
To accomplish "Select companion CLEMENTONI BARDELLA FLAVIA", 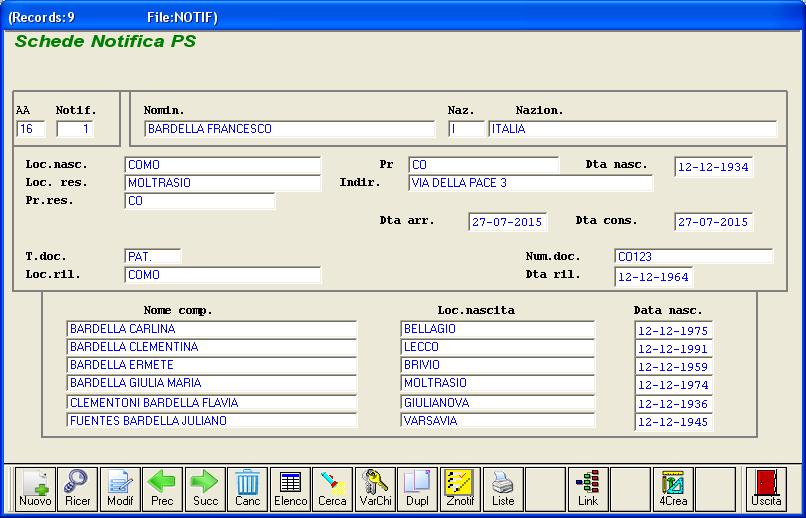I will 211,402.
